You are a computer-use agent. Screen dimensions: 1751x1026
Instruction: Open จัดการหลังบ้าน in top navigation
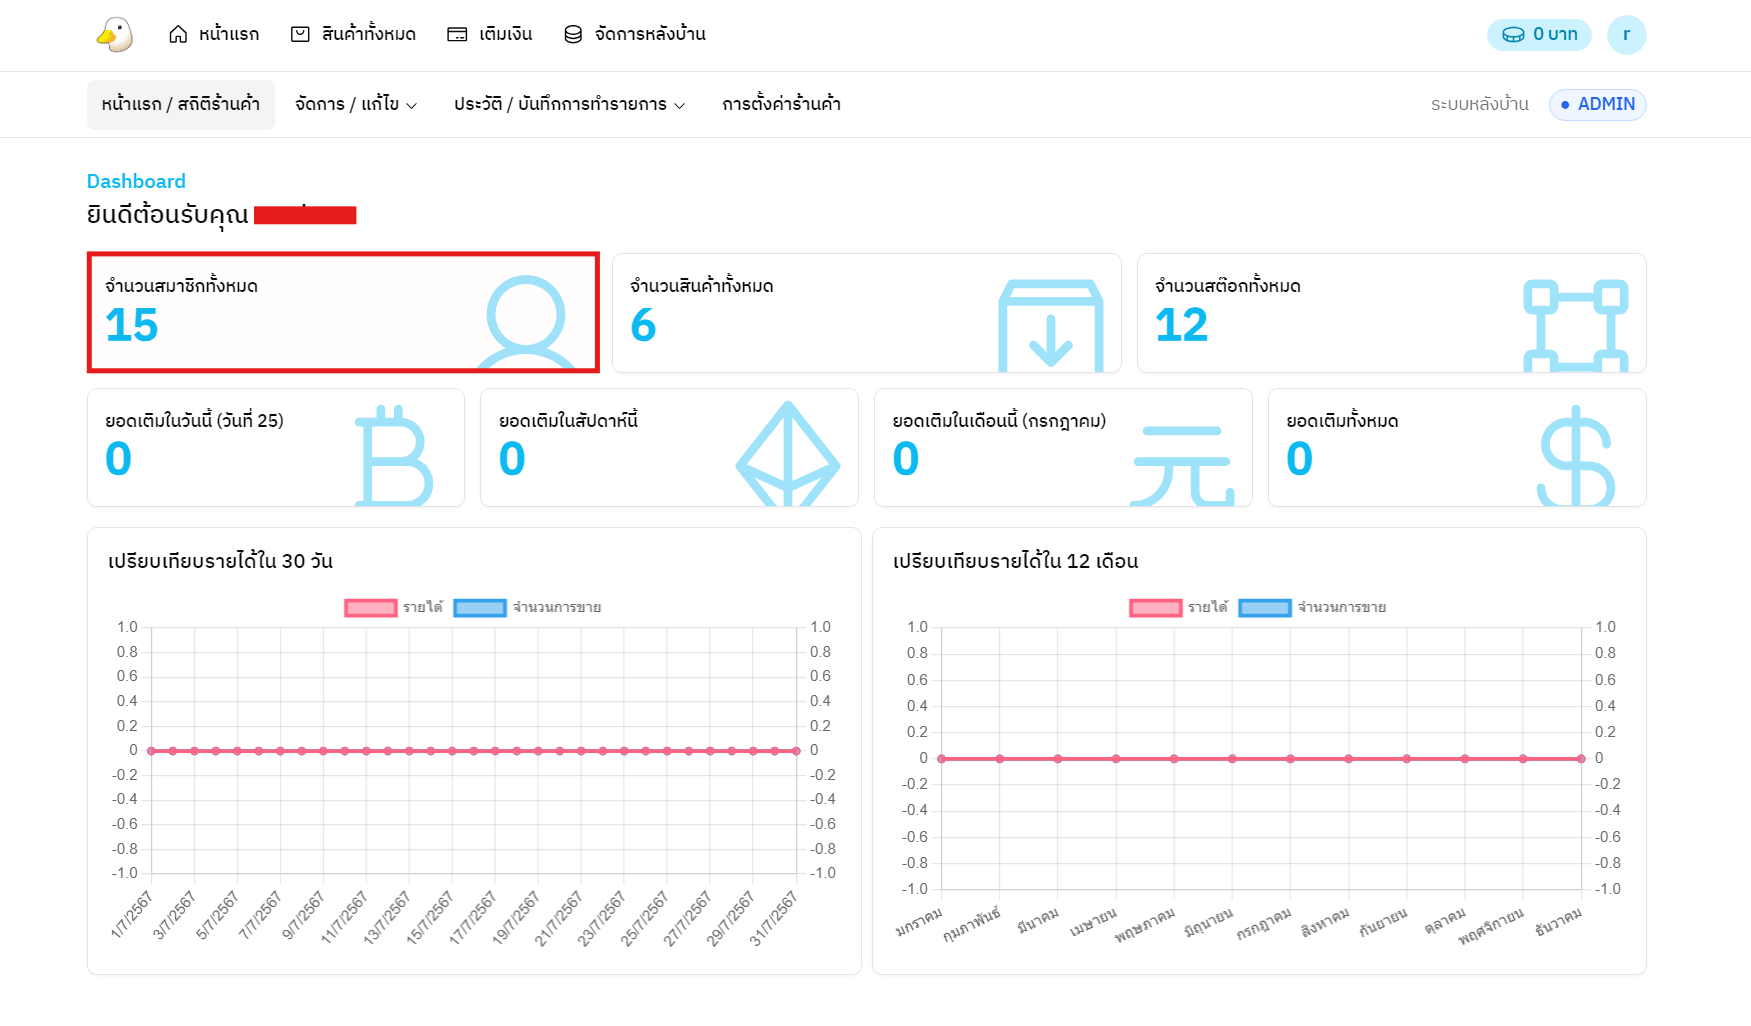[635, 35]
